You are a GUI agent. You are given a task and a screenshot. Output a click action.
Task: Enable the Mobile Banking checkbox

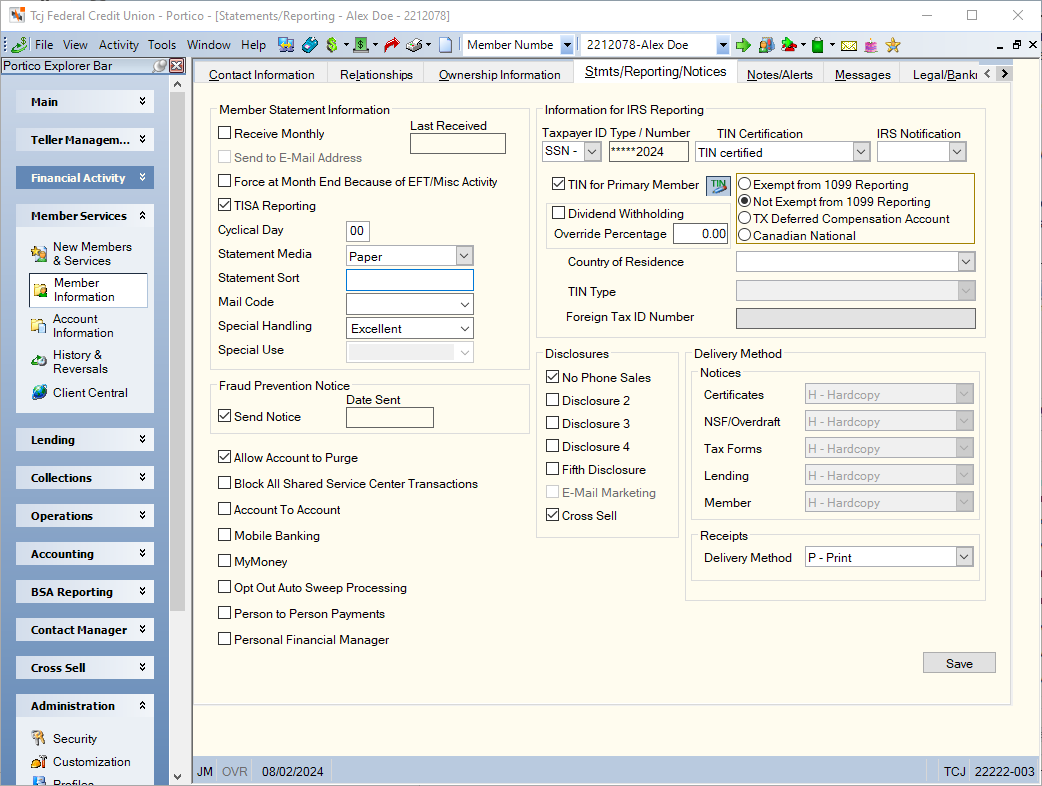225,535
